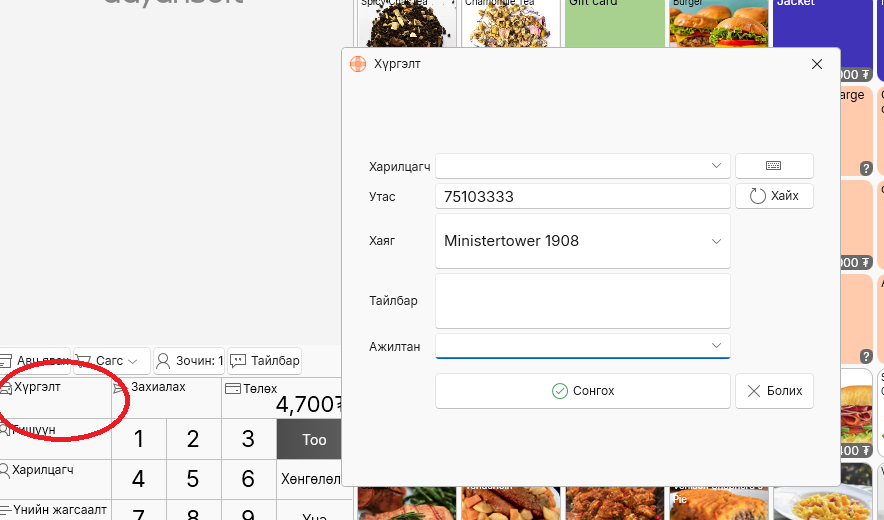Click the Харилцагч customer button on left
The height and width of the screenshot is (520, 884).
pos(55,479)
